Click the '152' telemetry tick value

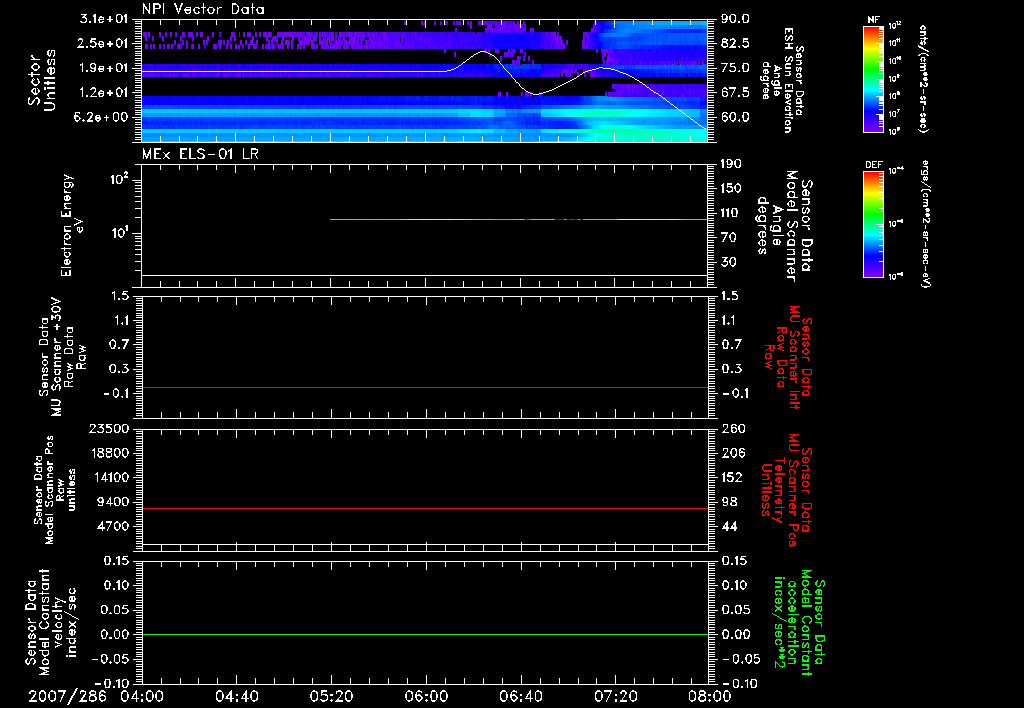(x=731, y=477)
